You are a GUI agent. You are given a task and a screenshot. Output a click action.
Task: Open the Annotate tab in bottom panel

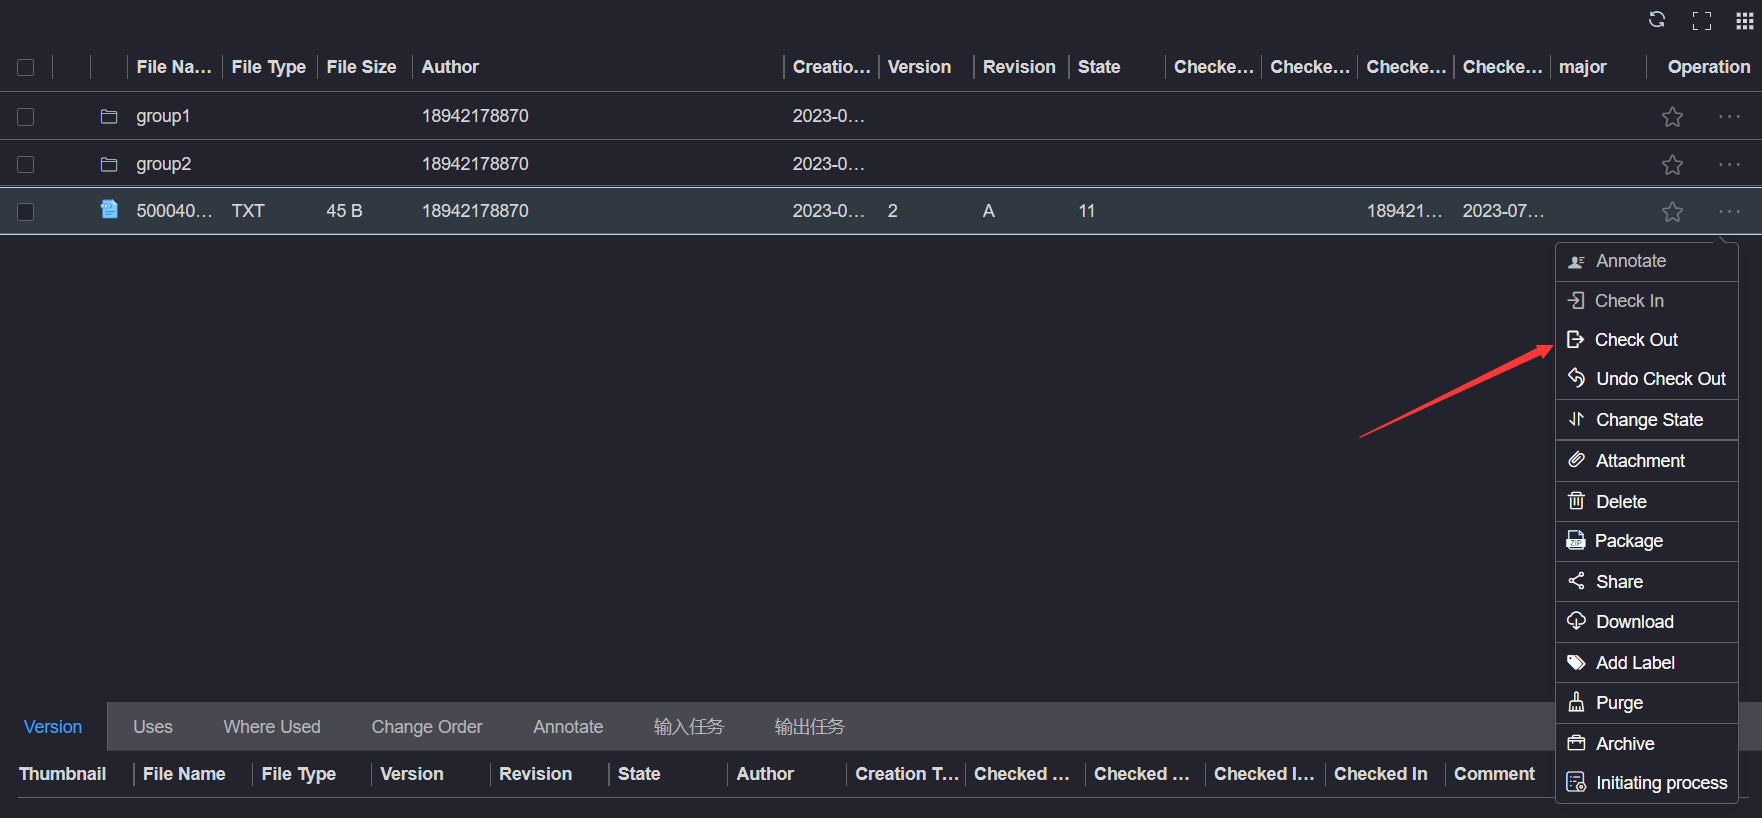[568, 727]
